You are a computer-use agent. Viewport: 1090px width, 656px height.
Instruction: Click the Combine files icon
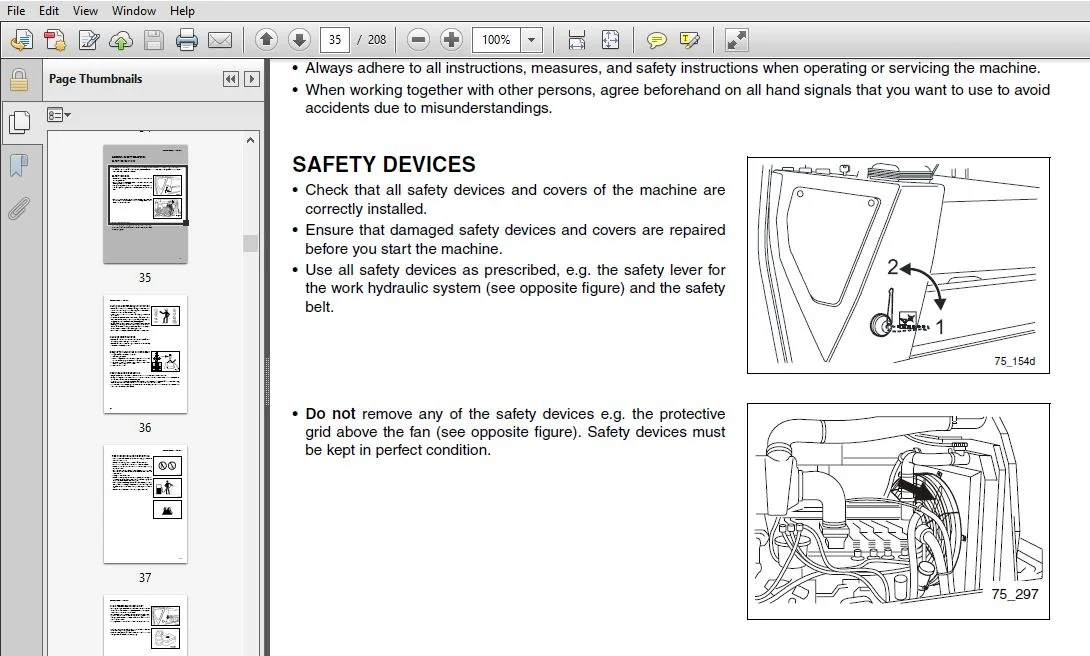pyautogui.click(x=55, y=40)
